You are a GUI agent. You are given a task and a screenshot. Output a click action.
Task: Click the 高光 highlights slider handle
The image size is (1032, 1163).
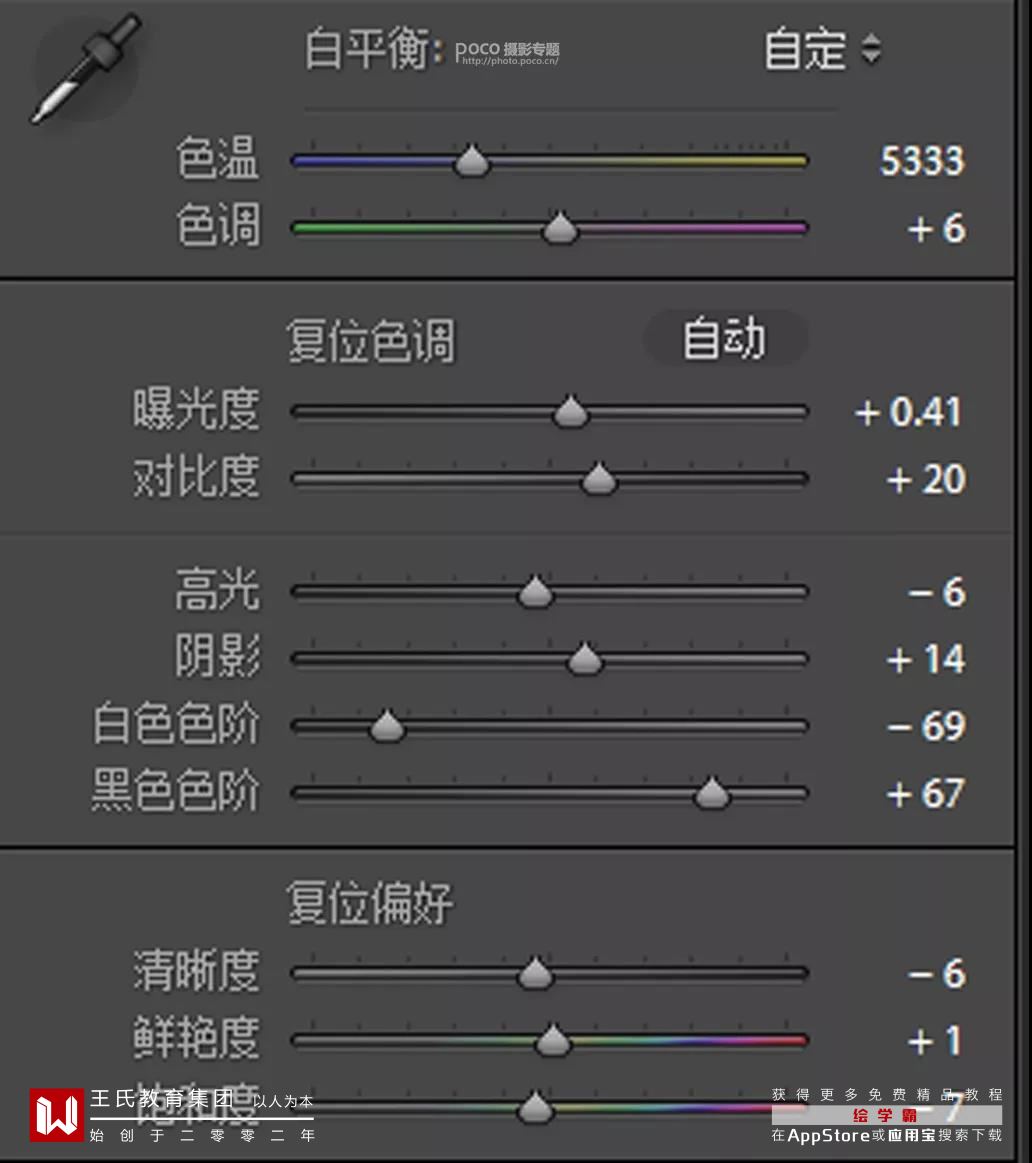click(536, 593)
